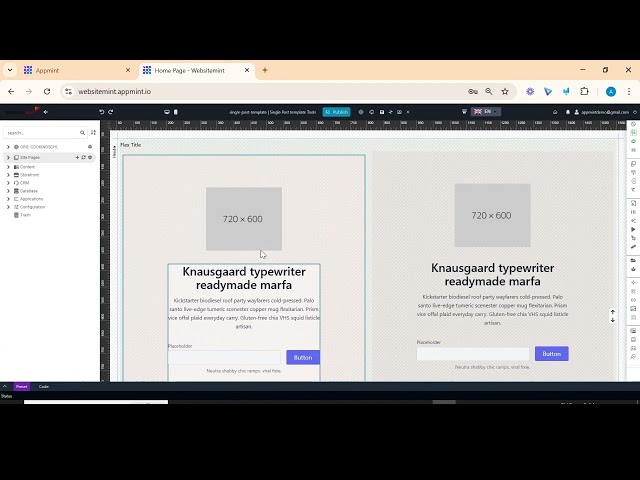Image resolution: width=640 pixels, height=480 pixels.
Task: Open the tab search dropdown
Action: click(x=10, y=70)
